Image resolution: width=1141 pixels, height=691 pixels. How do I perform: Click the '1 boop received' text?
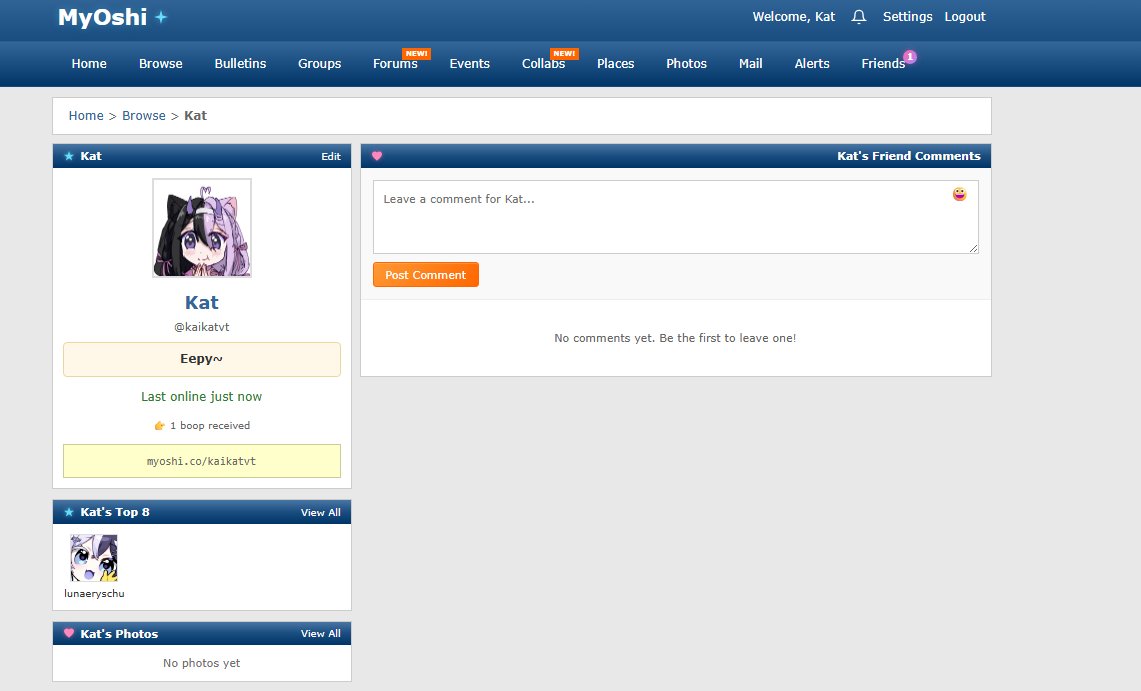click(210, 426)
